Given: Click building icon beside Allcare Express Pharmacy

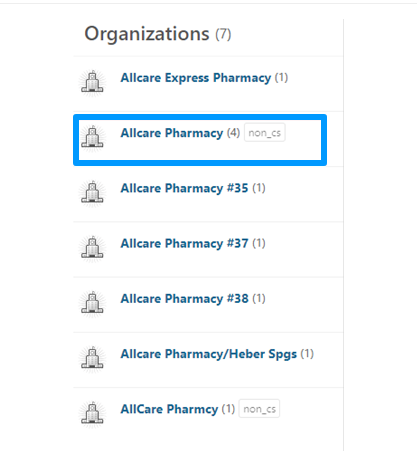Looking at the screenshot, I should point(92,82).
